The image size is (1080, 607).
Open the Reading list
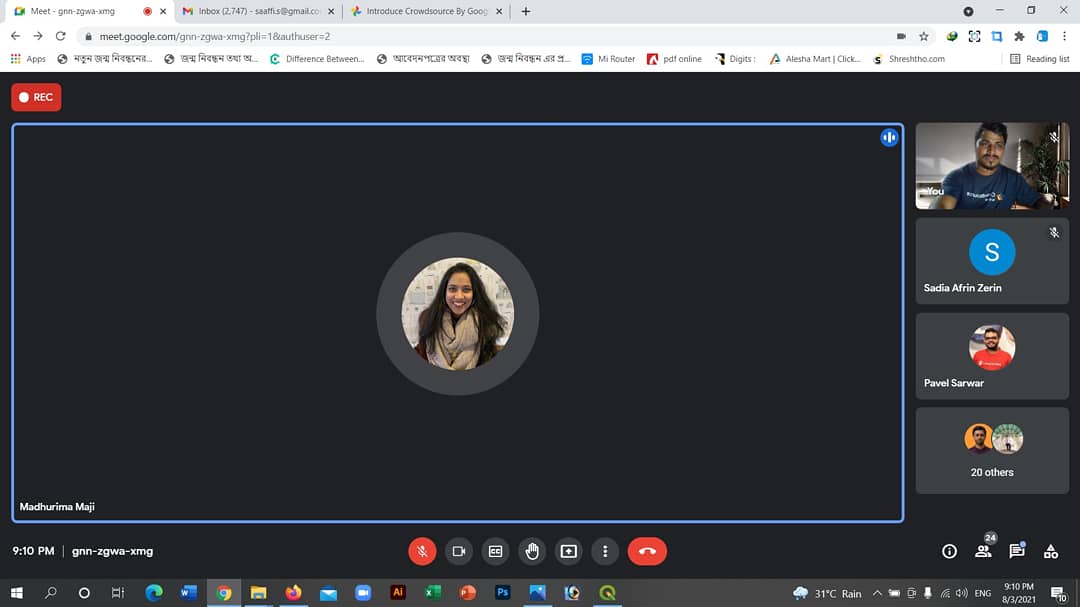(x=1039, y=59)
